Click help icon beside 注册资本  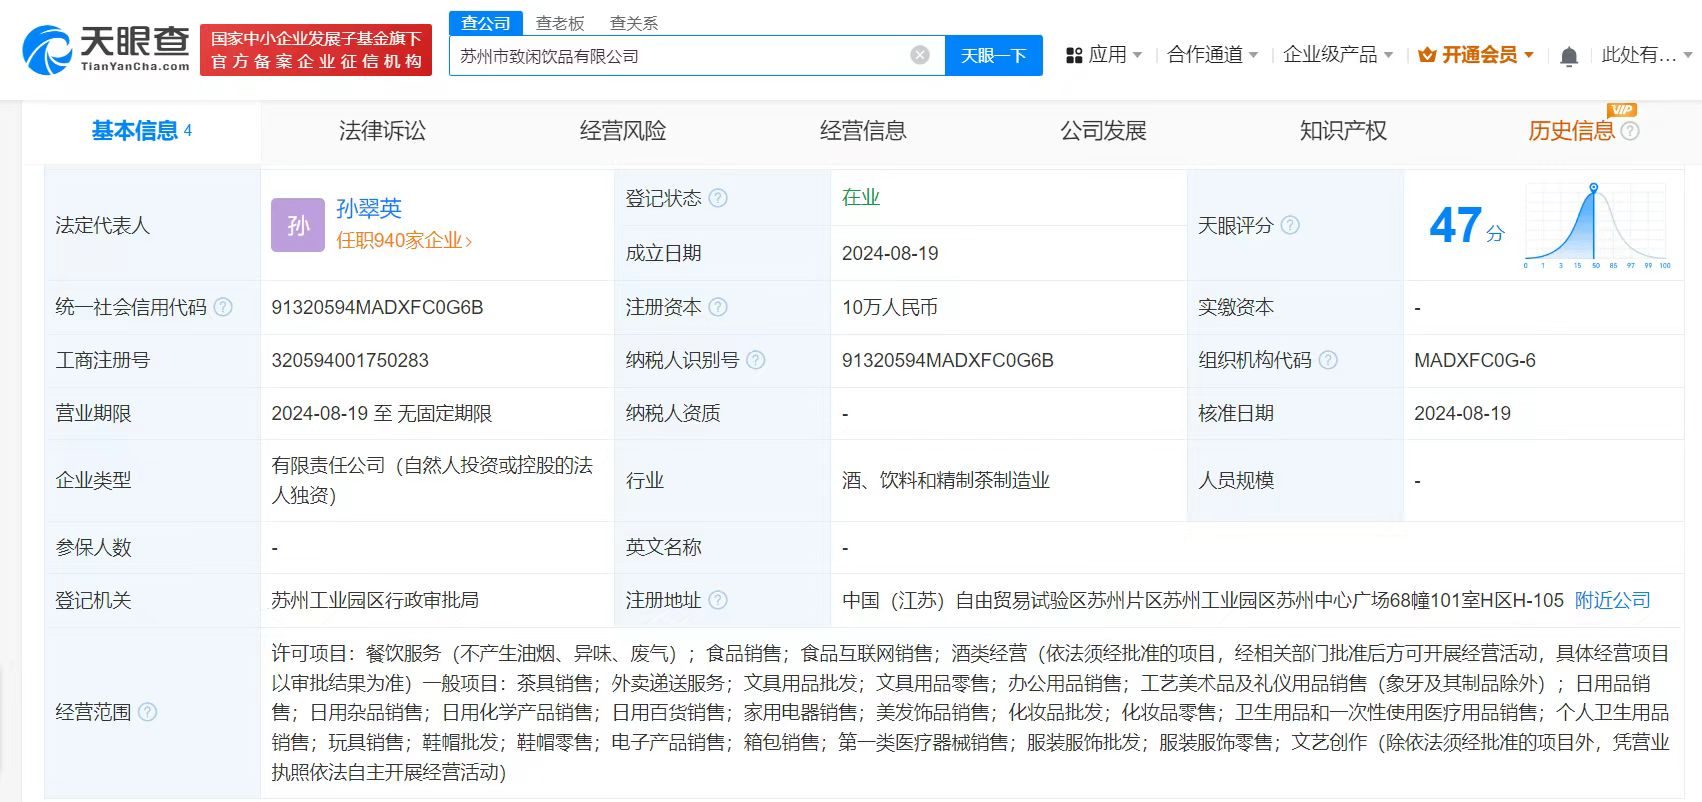(718, 307)
